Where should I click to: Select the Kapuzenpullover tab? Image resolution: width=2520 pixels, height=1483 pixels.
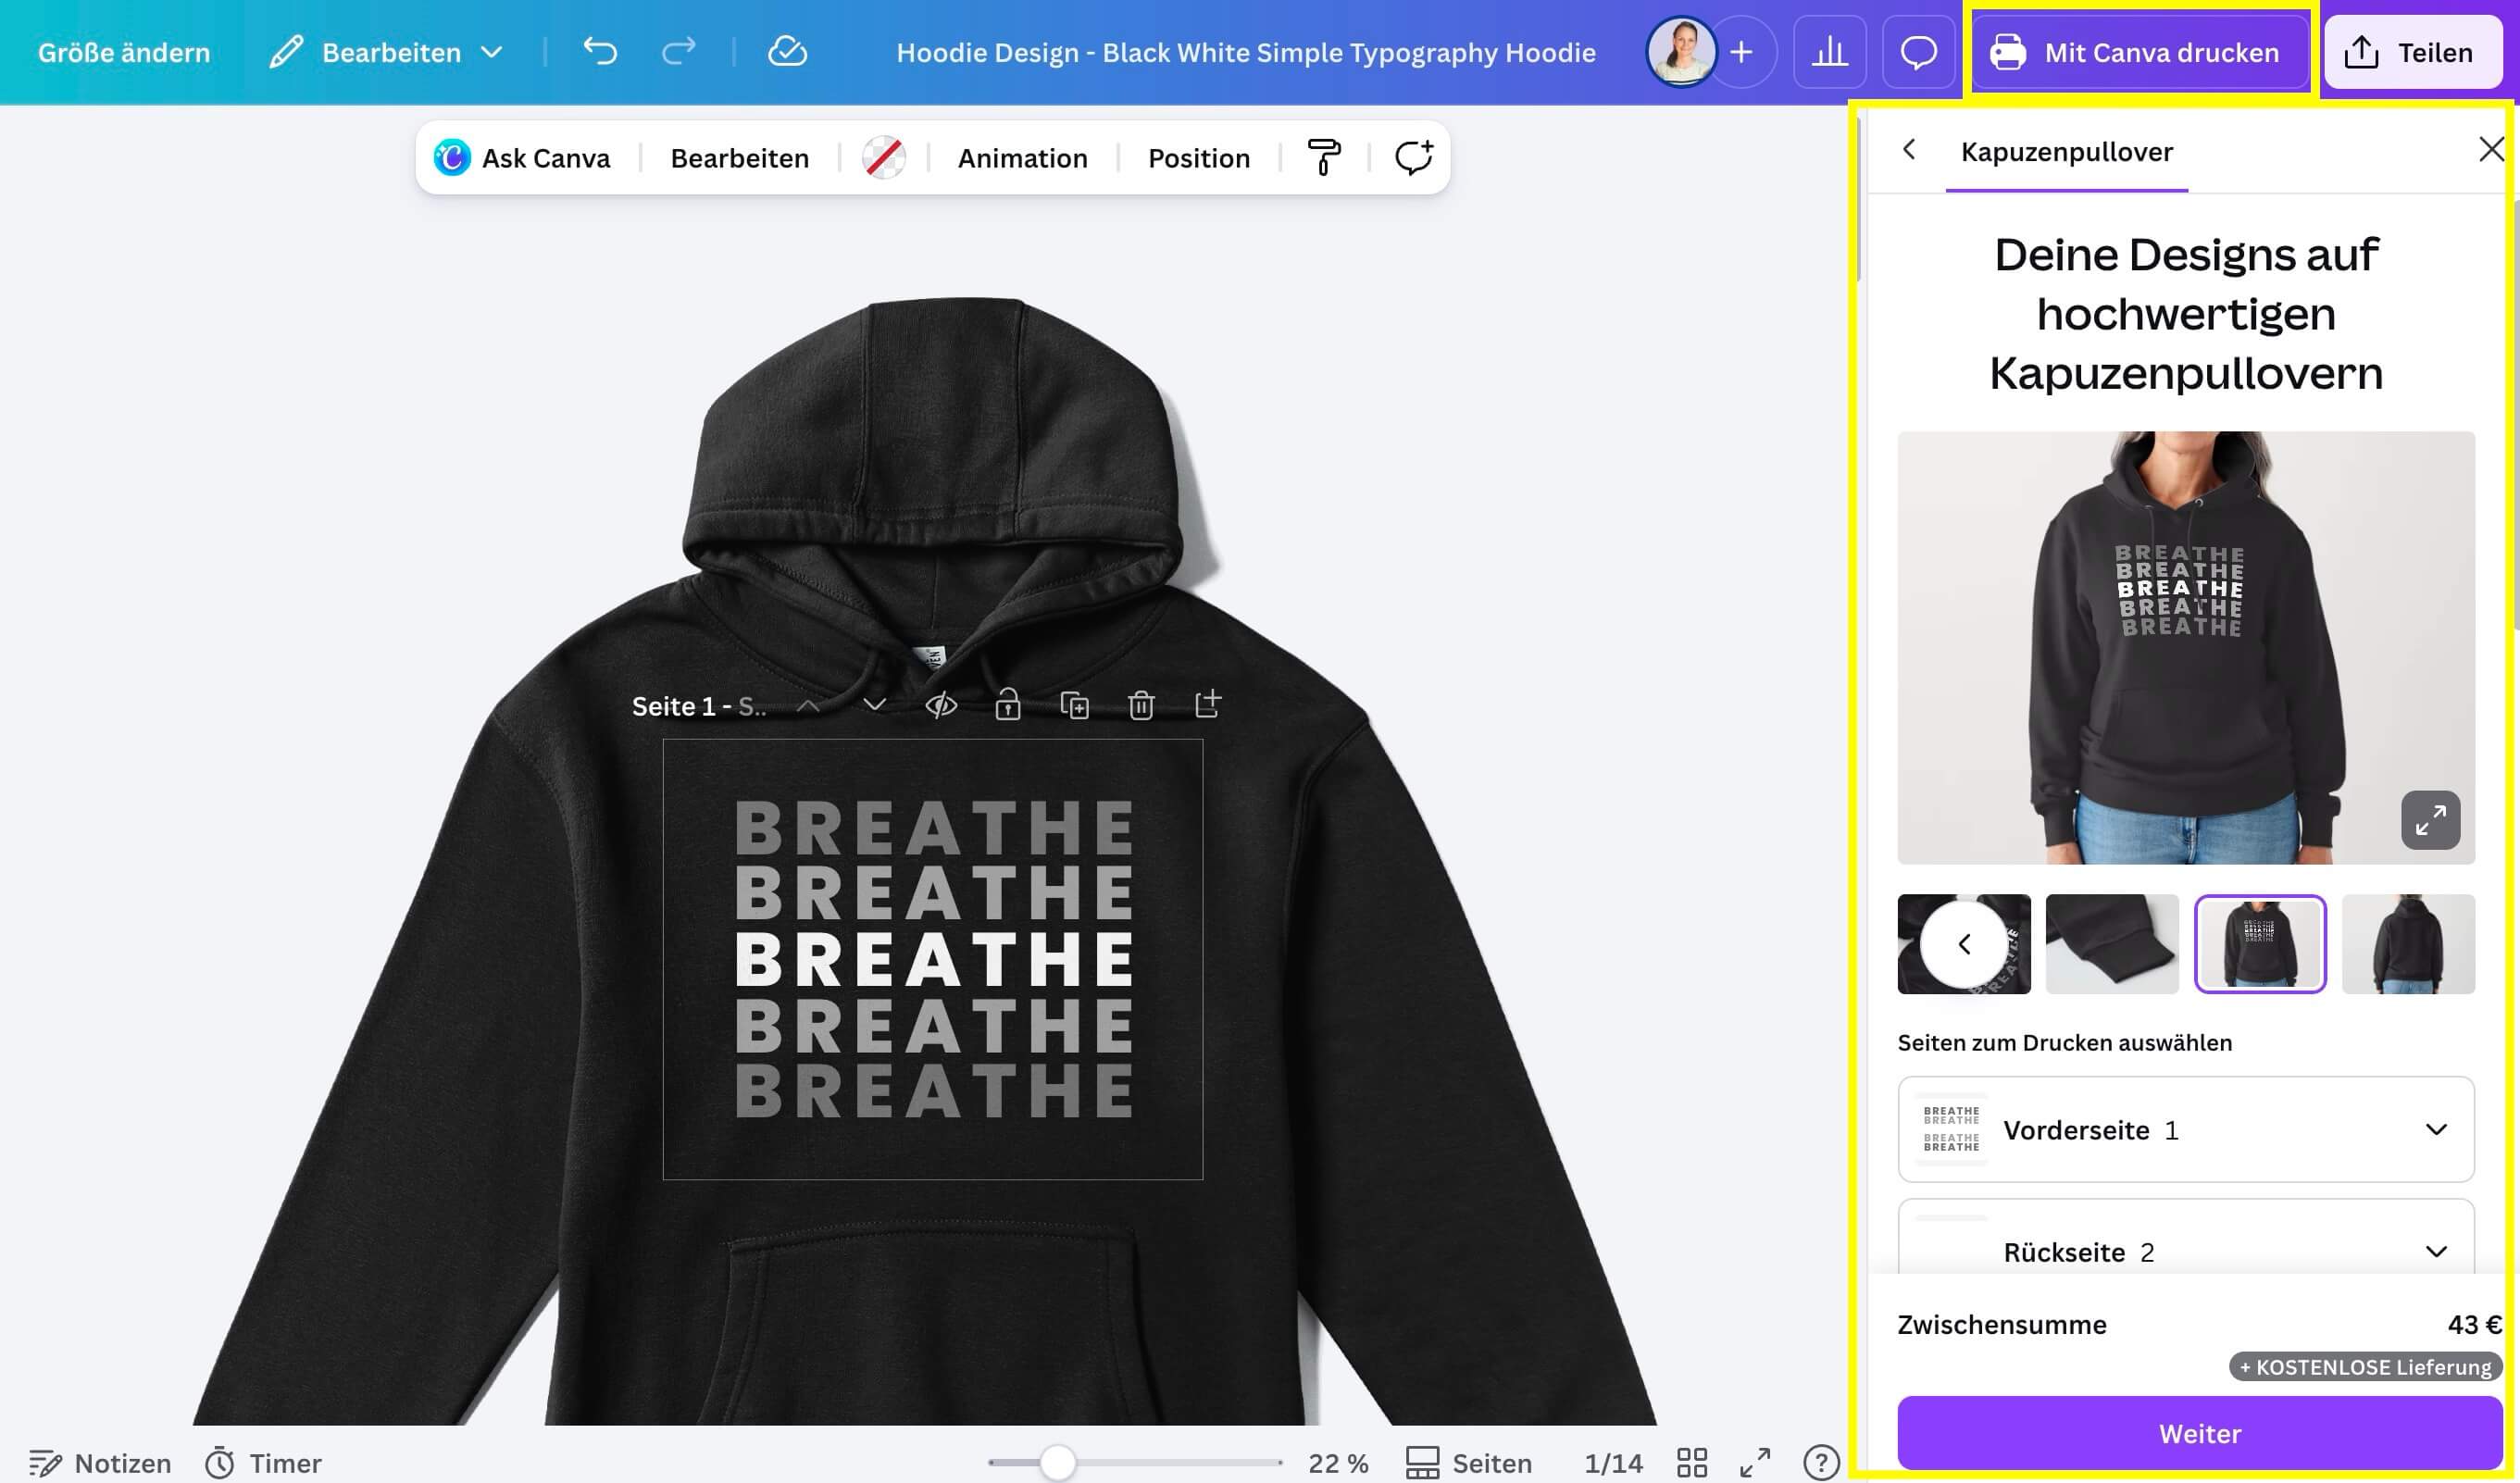click(2066, 152)
